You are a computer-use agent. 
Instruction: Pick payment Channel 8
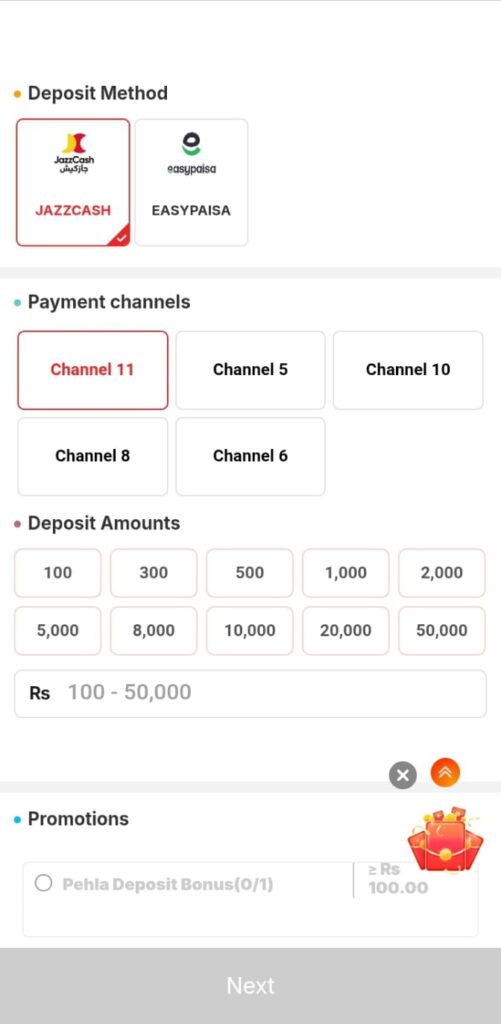coord(93,456)
